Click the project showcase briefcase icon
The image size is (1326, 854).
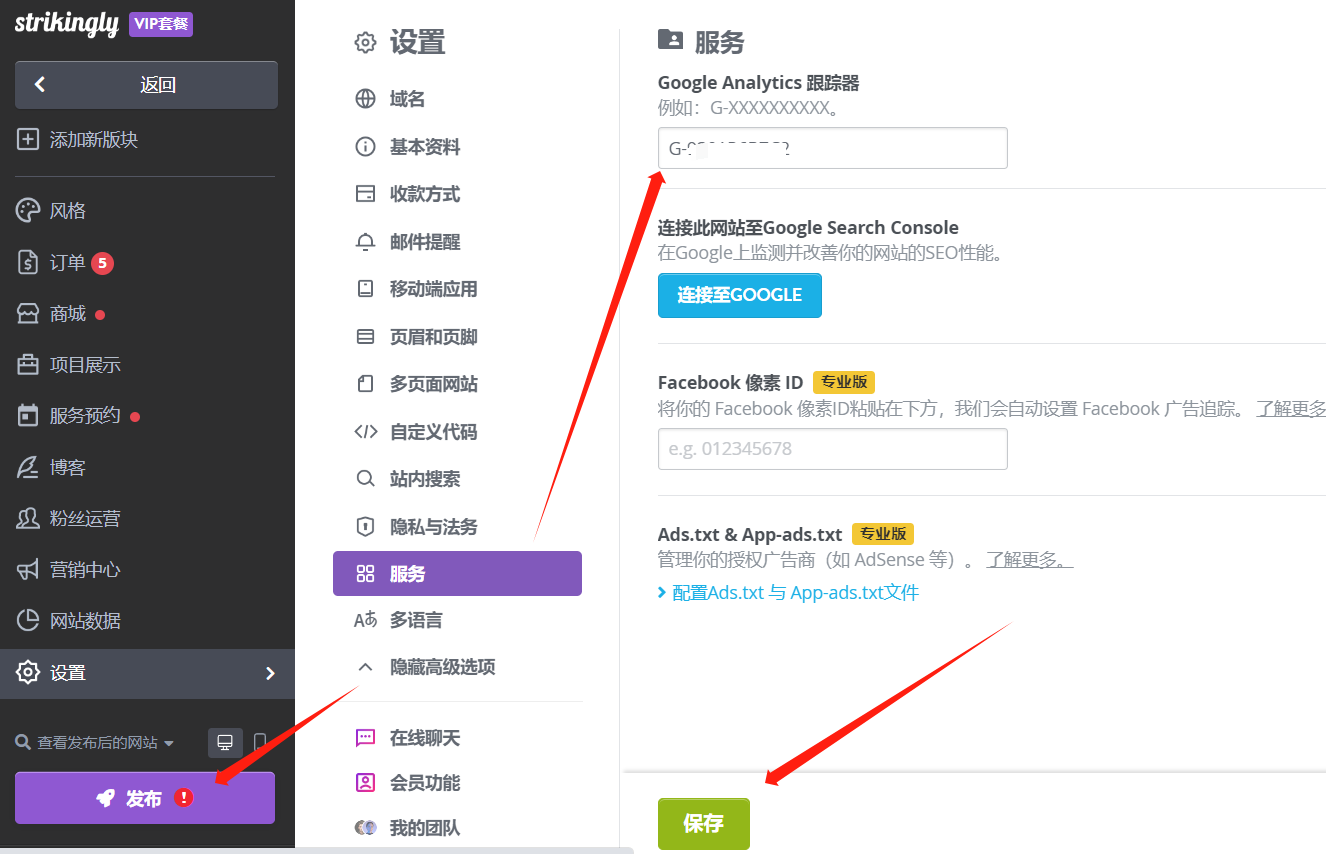(28, 365)
